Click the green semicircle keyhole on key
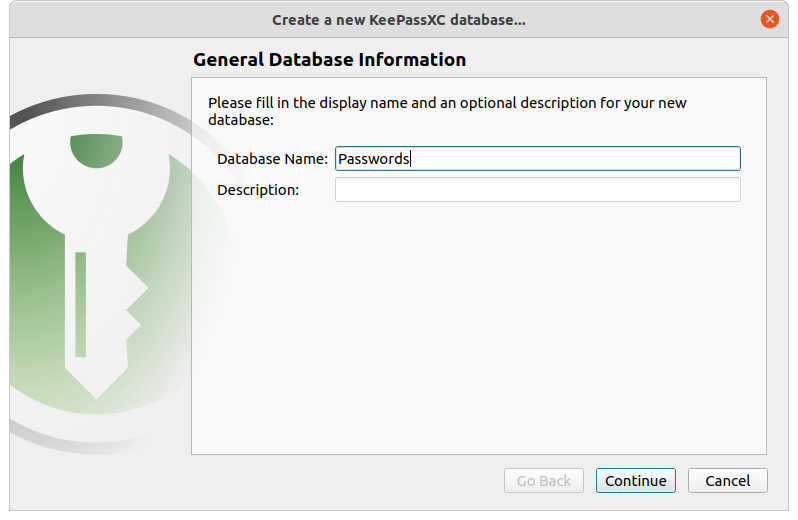 pyautogui.click(x=96, y=151)
